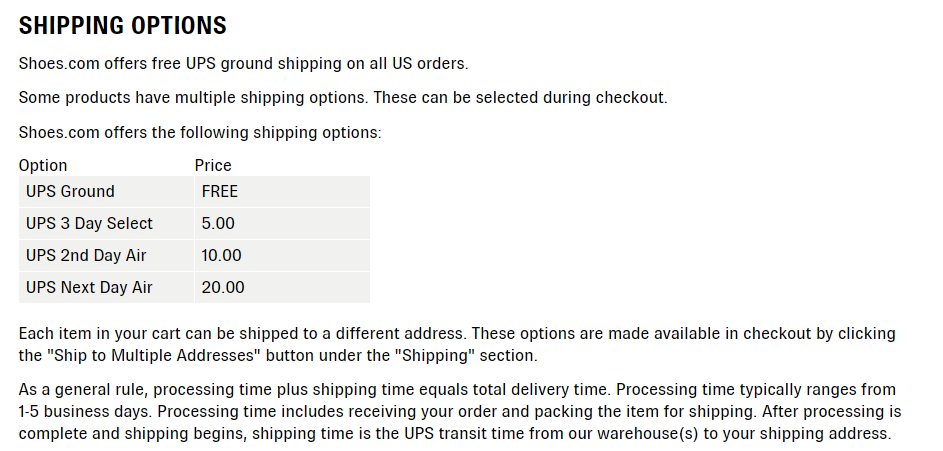This screenshot has height=451, width=943.
Task: Click the FREE price cell
Action: coord(282,192)
